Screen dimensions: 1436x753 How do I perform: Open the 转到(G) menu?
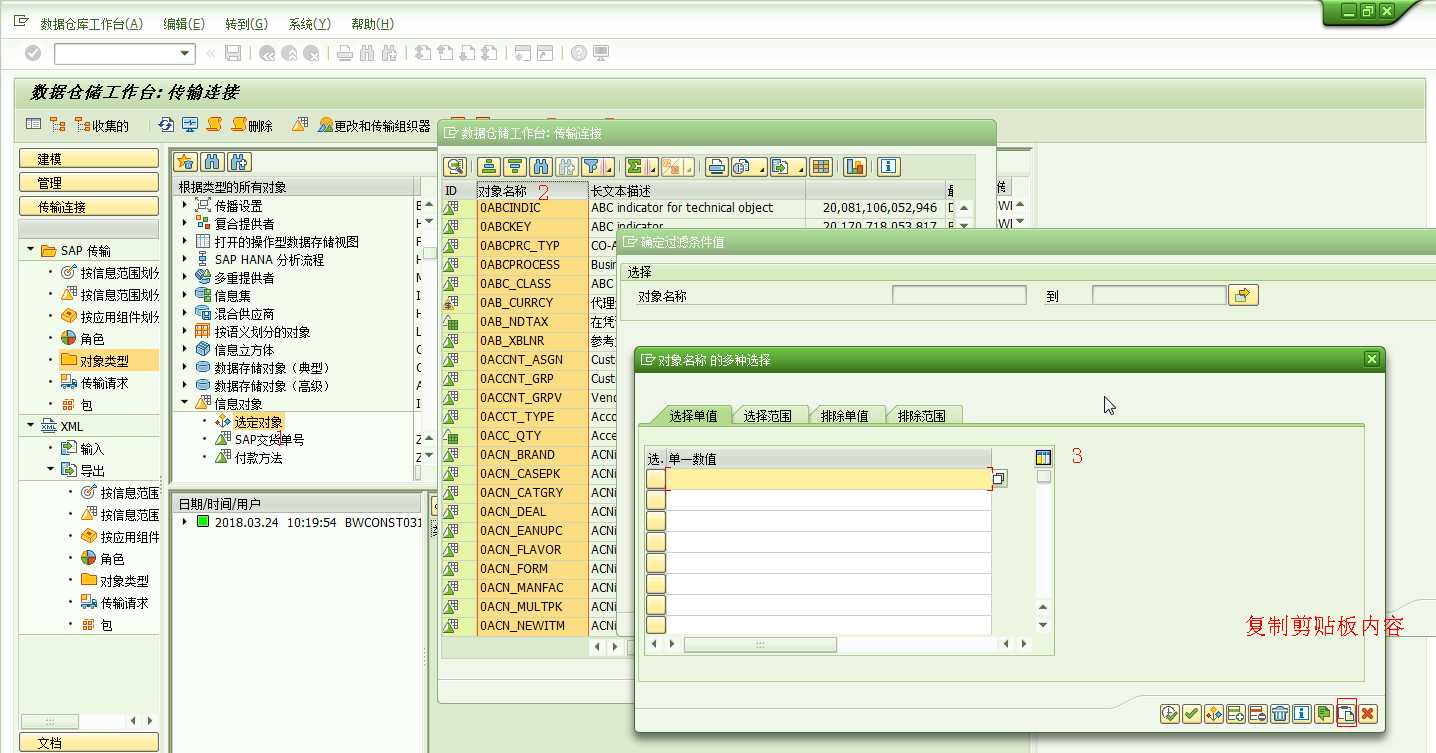pyautogui.click(x=246, y=24)
